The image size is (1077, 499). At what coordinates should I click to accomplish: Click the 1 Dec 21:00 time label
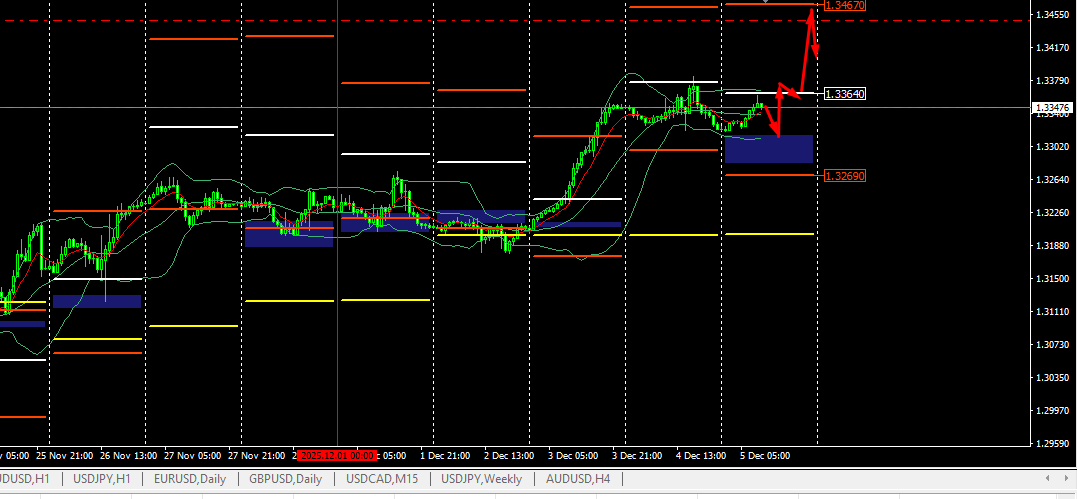tap(445, 455)
